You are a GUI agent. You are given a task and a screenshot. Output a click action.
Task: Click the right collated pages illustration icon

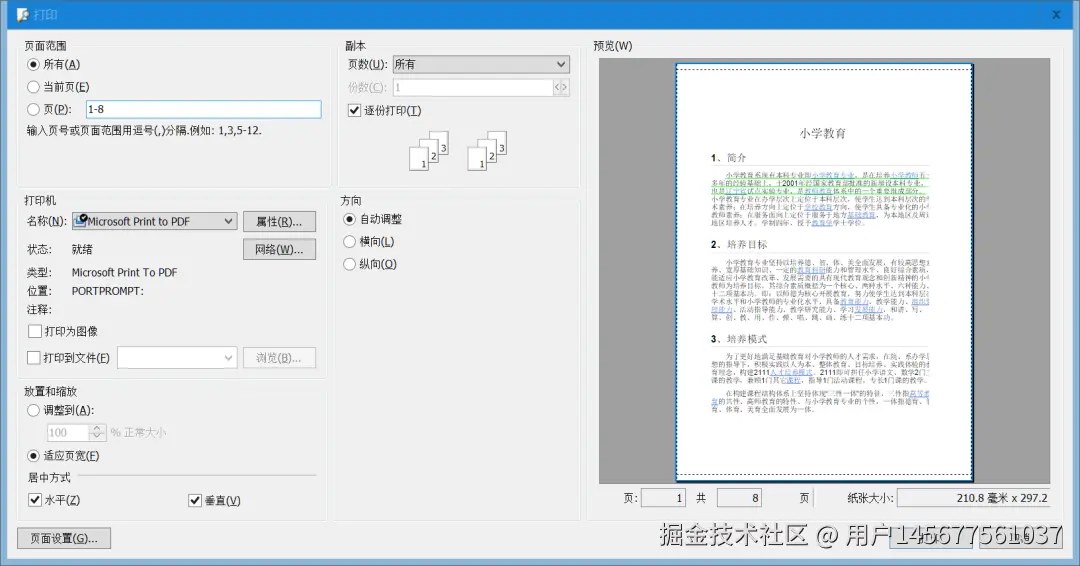pos(487,151)
